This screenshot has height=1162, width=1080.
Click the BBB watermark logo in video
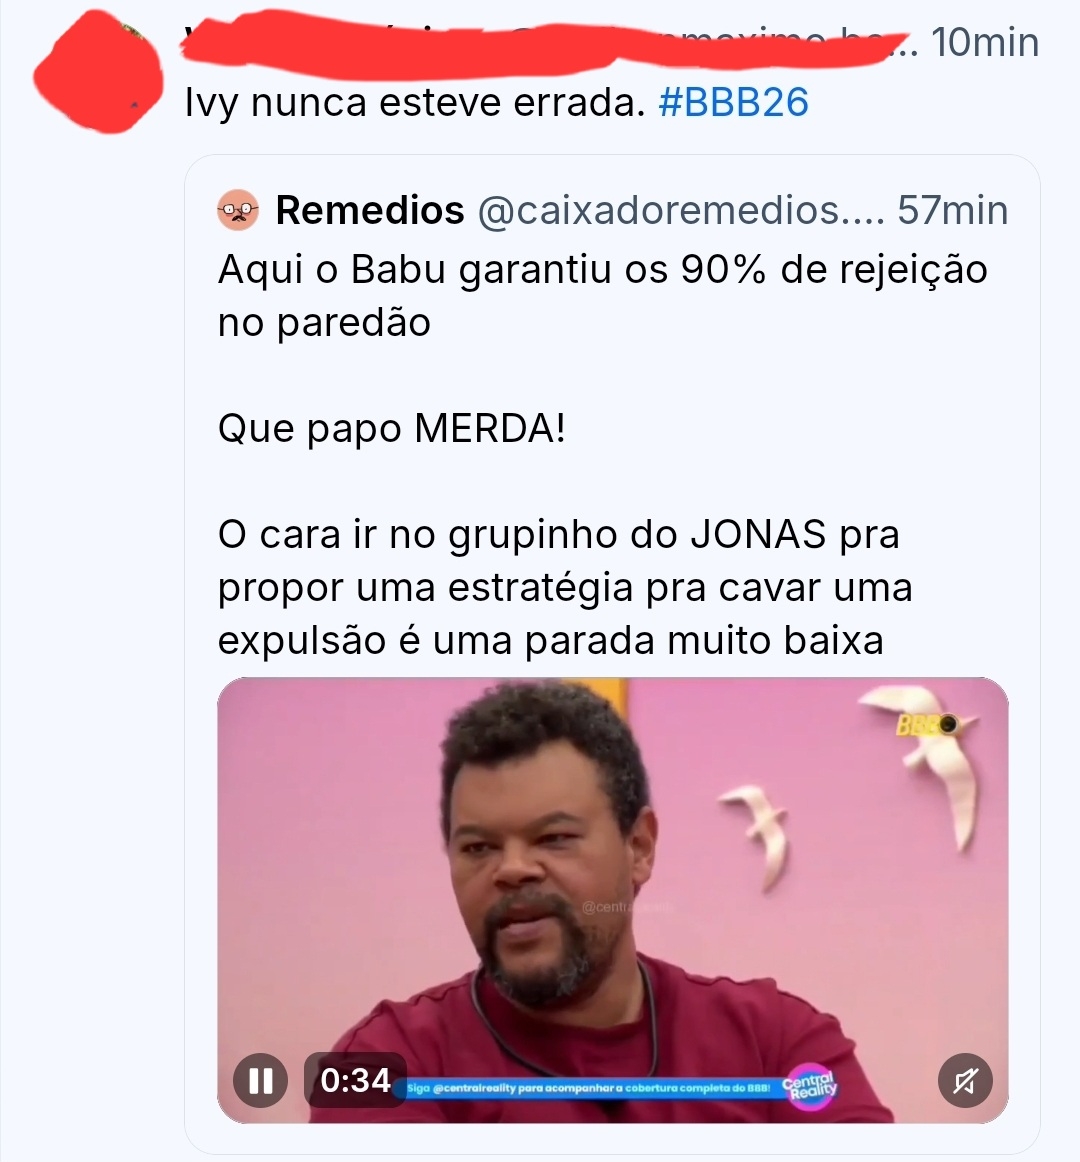pos(926,724)
